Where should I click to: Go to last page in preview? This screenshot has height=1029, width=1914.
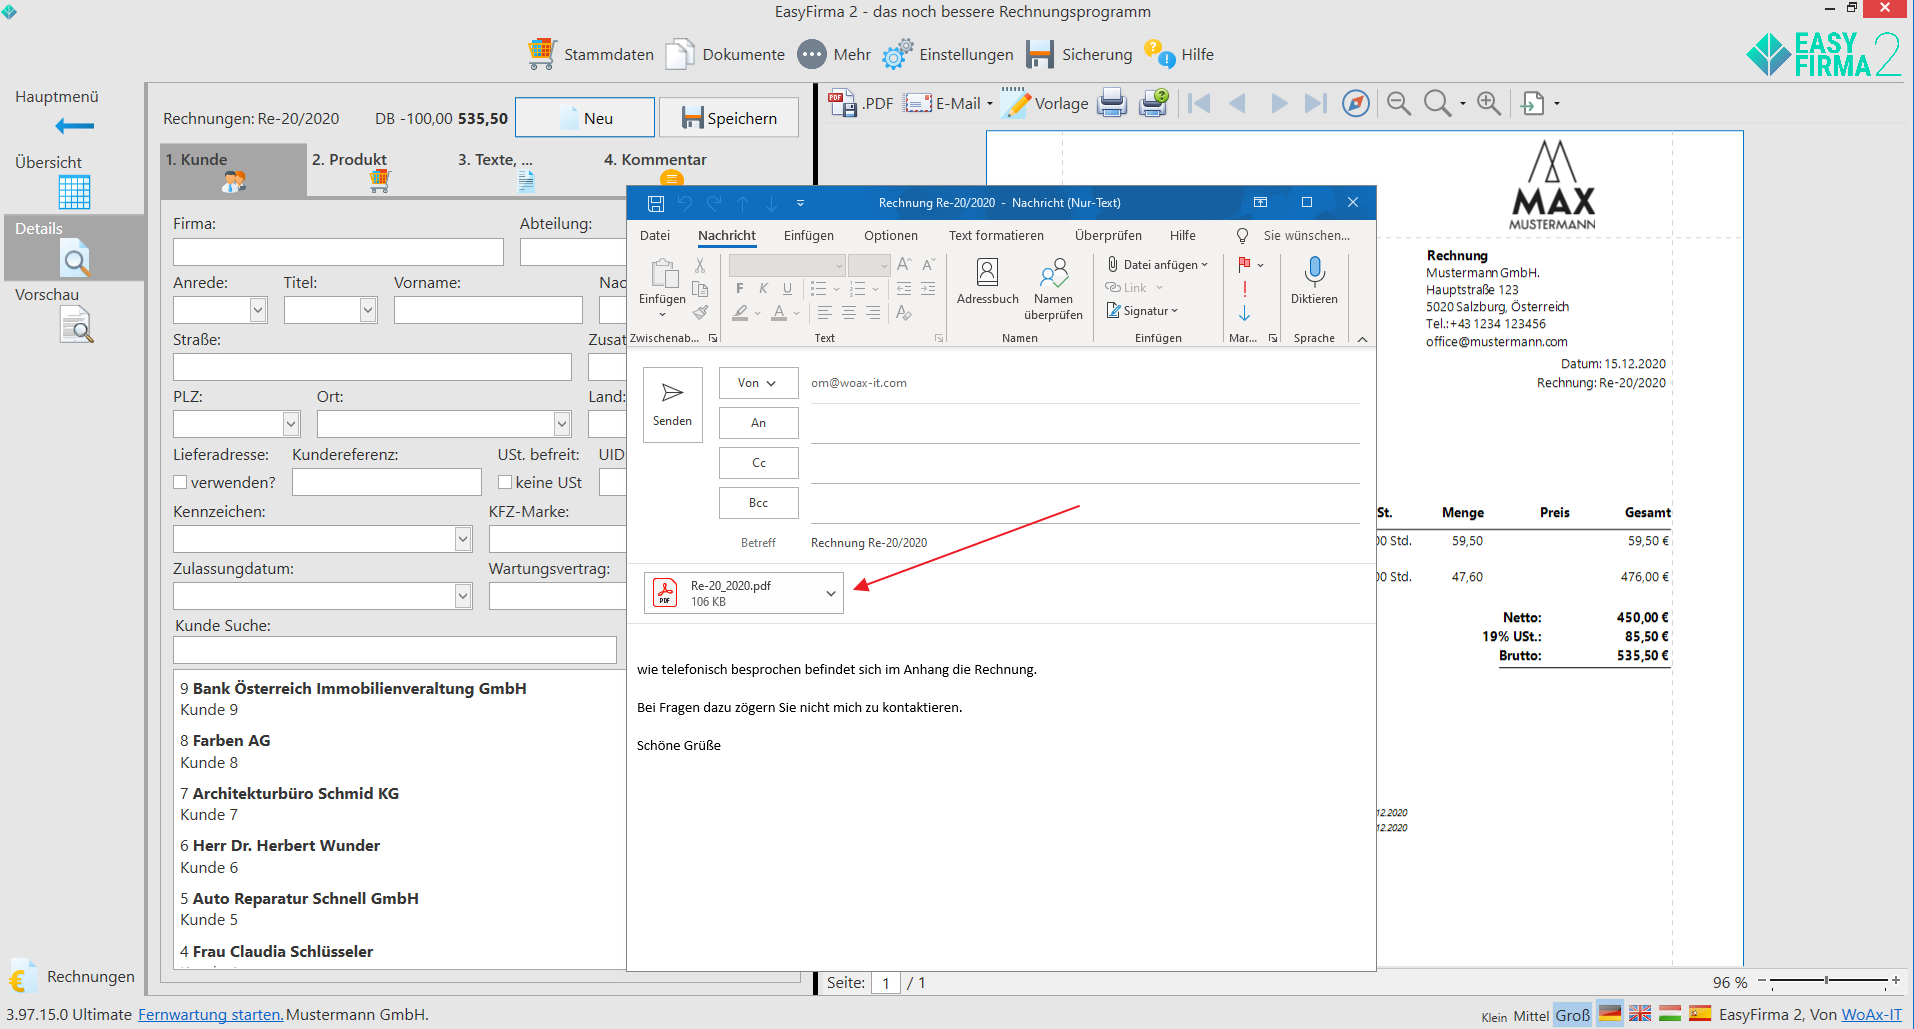[x=1316, y=103]
